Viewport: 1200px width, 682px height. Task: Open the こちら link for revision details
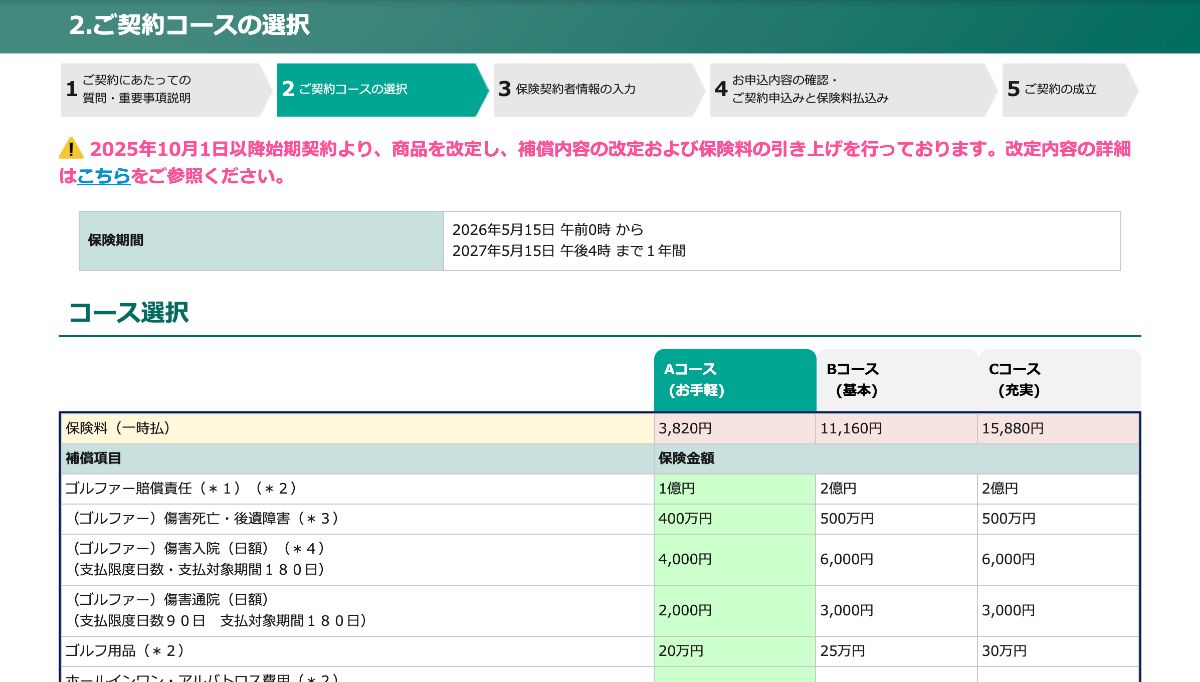click(103, 176)
